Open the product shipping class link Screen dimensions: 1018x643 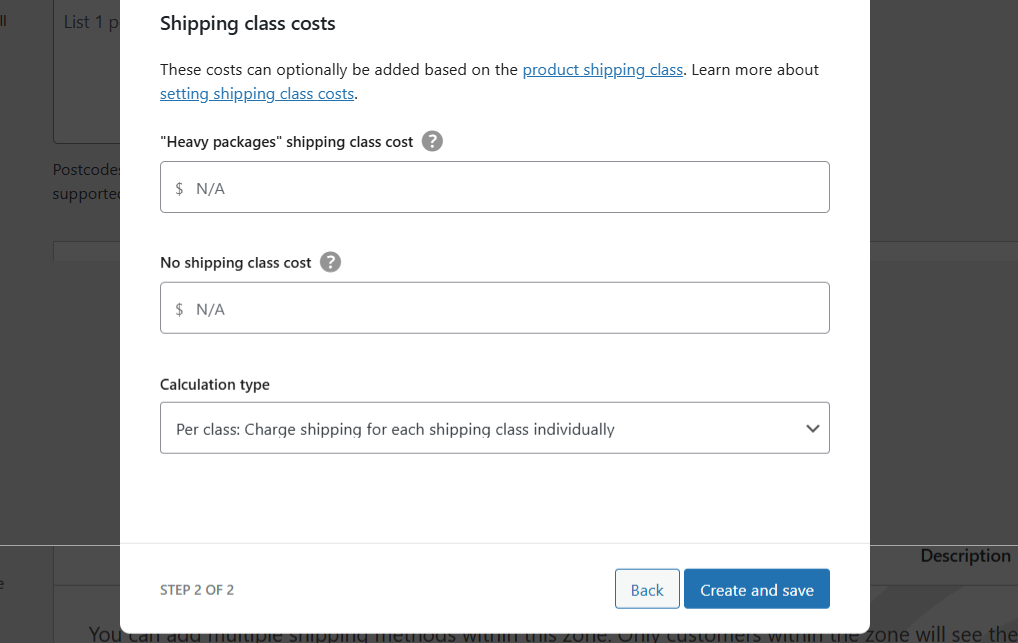[602, 69]
